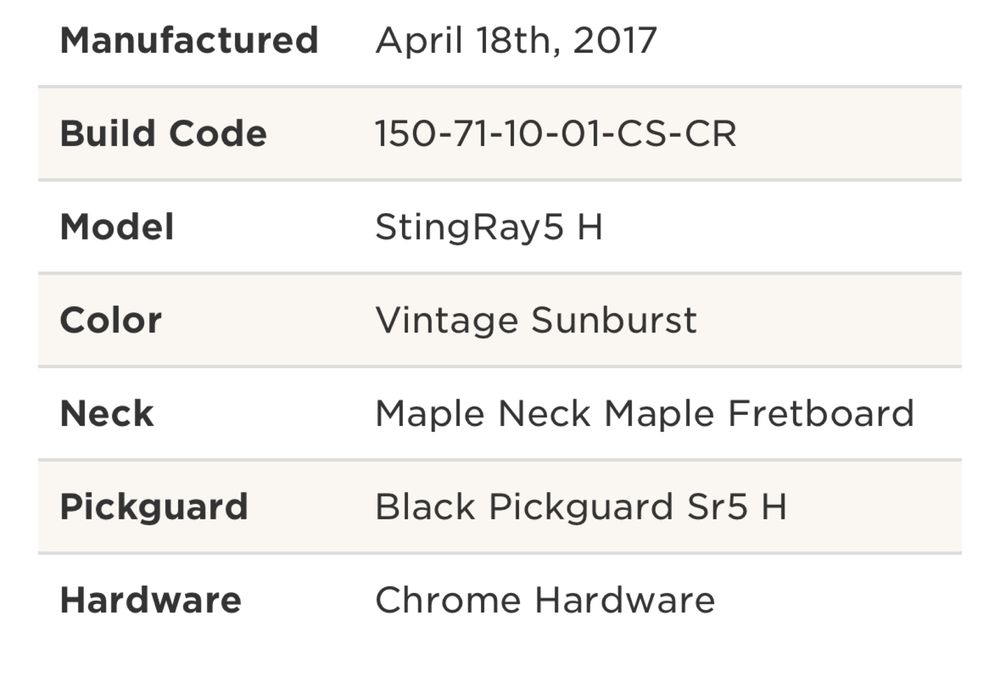Click the word Sunburst
1000x674 pixels.
click(614, 320)
